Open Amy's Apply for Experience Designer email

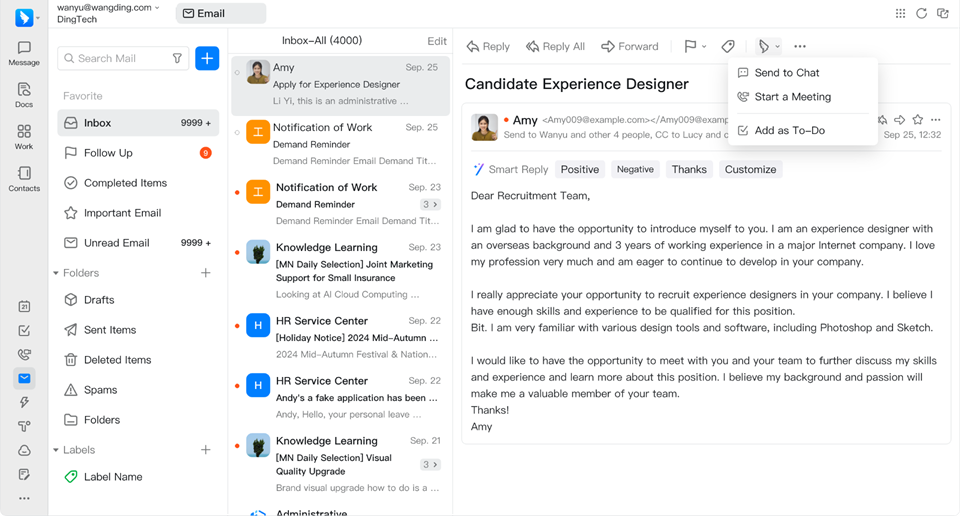[x=340, y=84]
